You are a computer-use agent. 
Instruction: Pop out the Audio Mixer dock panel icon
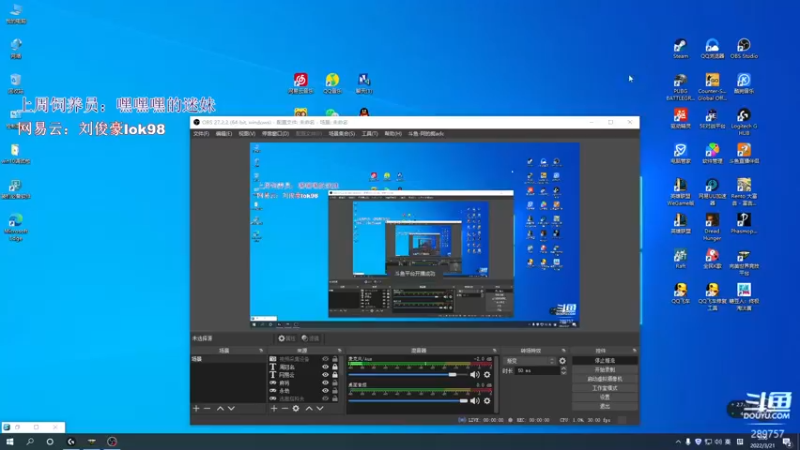click(x=494, y=351)
